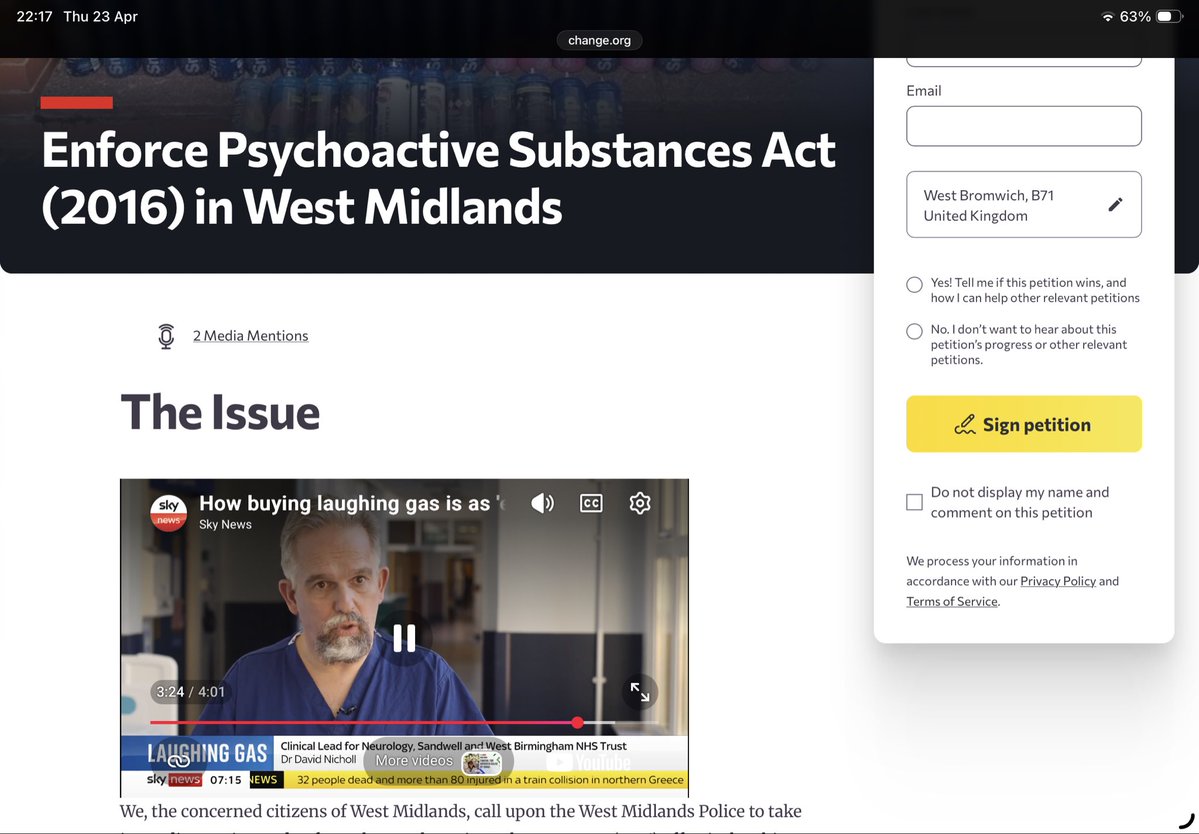Click the 'Sky News' channel name text
Screen dimensions: 1199x834
click(x=225, y=524)
